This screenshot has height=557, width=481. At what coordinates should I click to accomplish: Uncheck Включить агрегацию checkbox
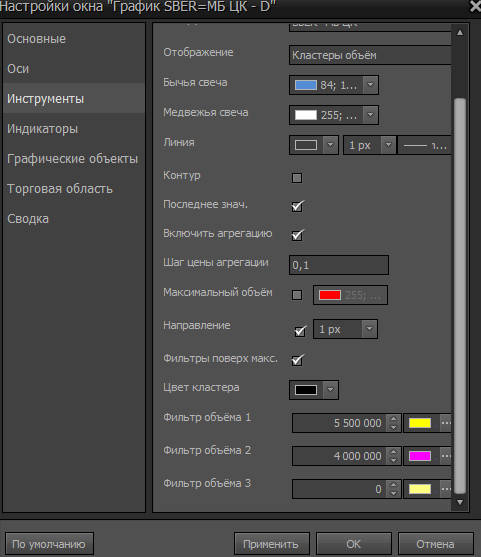pyautogui.click(x=297, y=235)
